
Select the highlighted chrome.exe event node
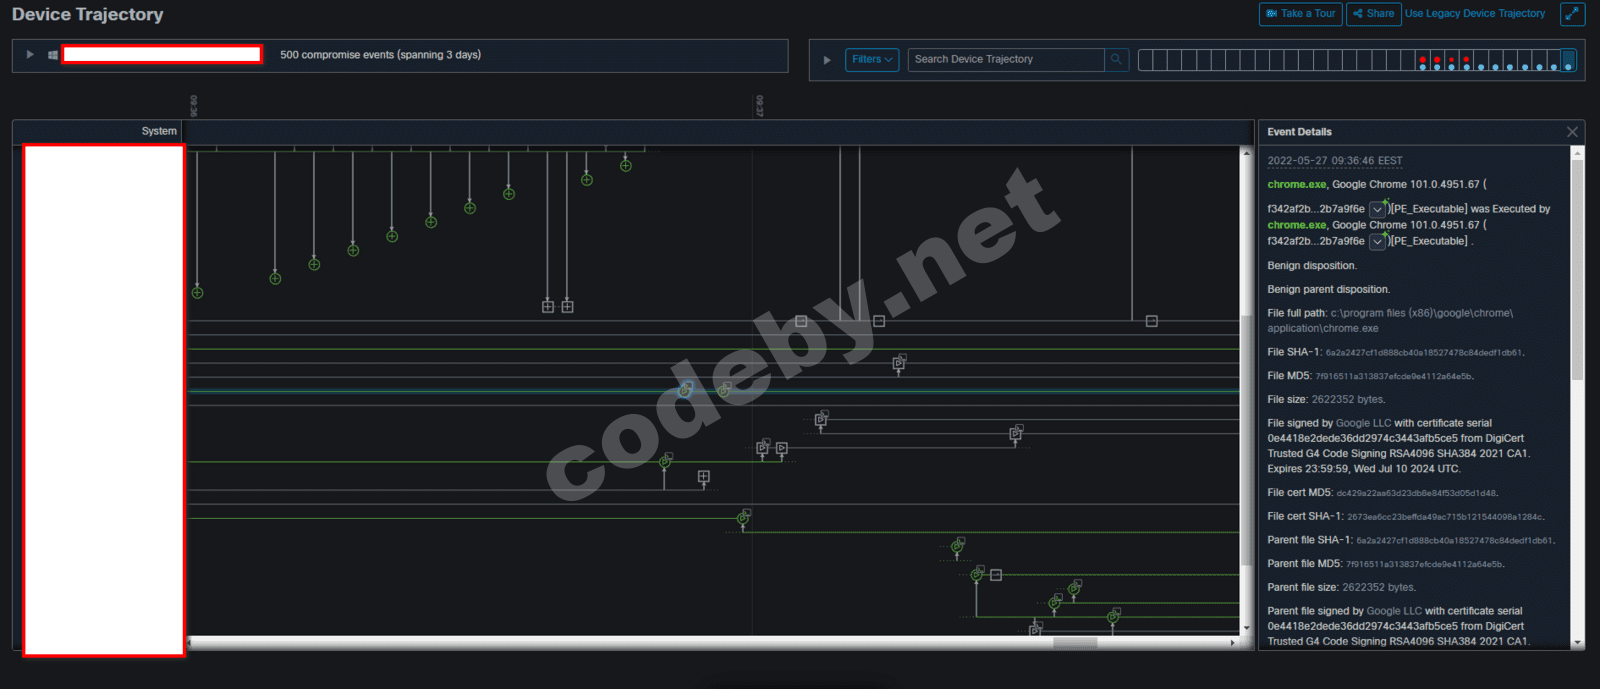pos(685,390)
